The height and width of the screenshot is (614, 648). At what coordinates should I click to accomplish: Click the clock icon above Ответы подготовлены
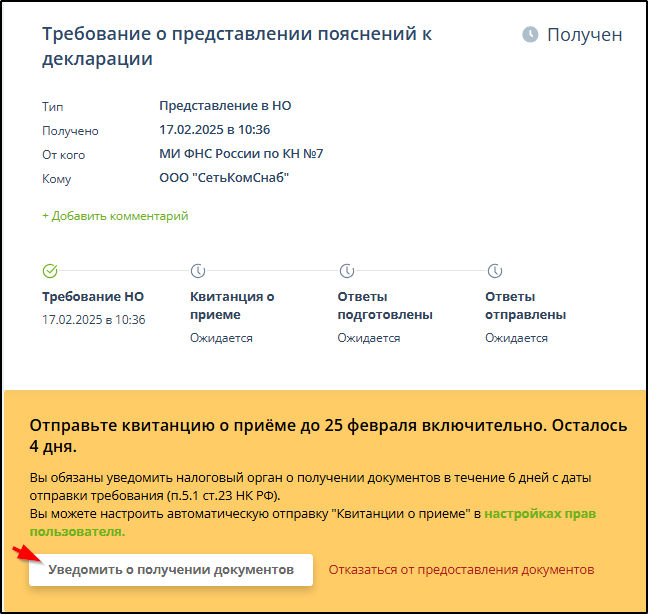[x=346, y=271]
